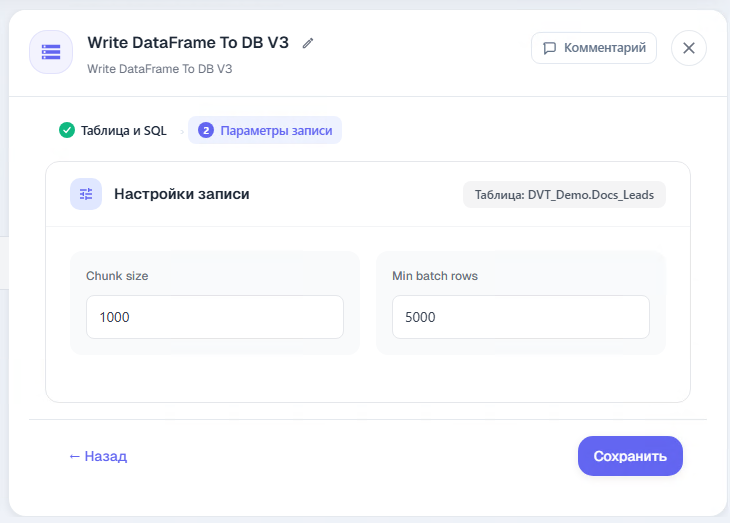730x523 pixels.
Task: Select the Параметры записи step tab
Action: 265,130
